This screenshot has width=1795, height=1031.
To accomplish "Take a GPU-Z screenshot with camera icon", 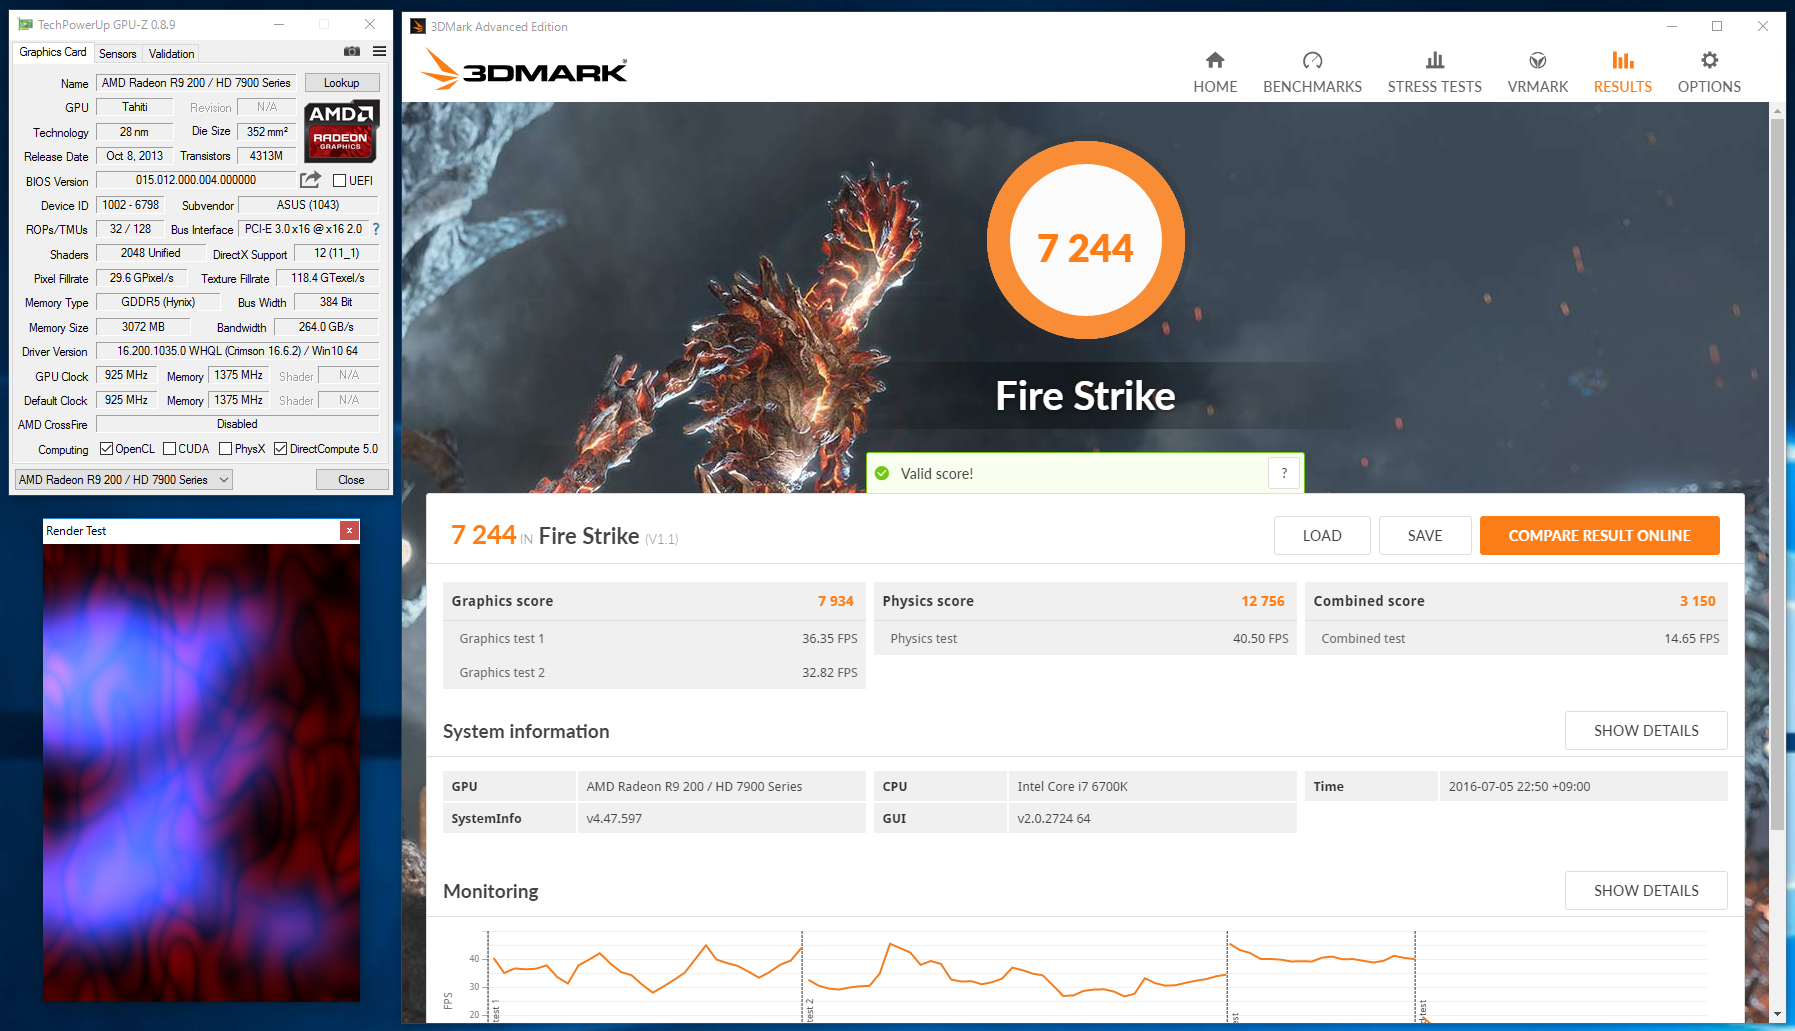I will pyautogui.click(x=352, y=51).
